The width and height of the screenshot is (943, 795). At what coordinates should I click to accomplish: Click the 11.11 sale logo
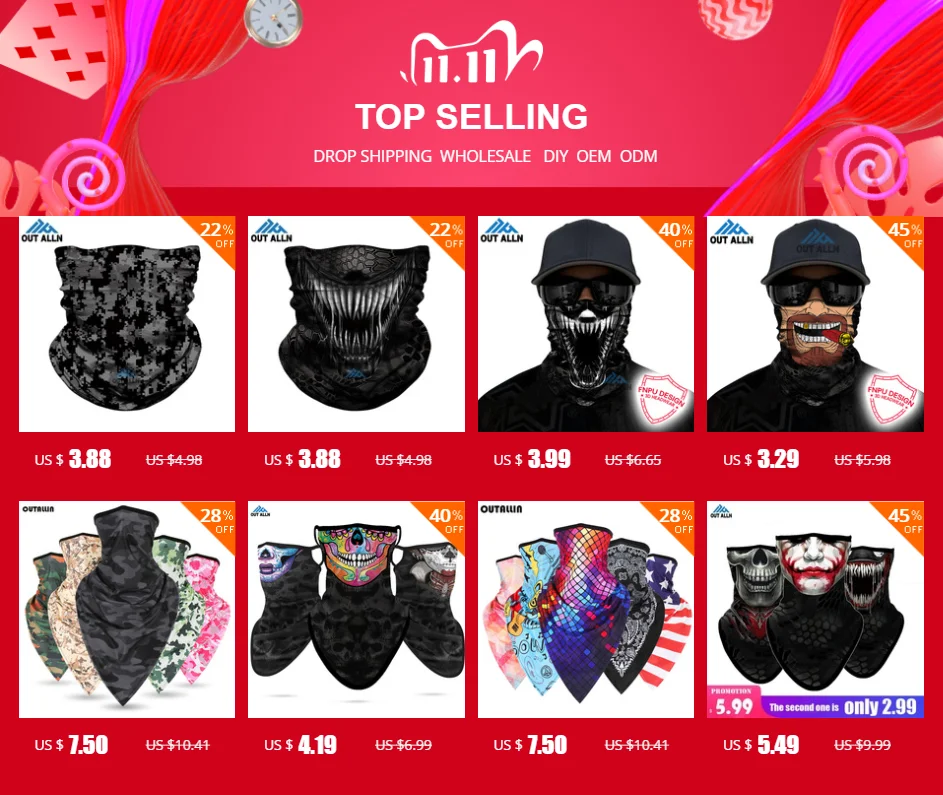coord(472,56)
